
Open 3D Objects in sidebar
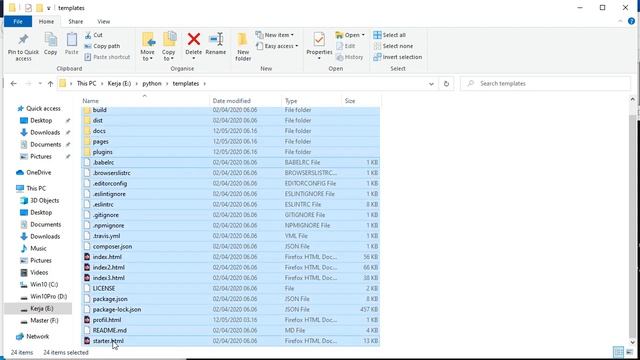click(x=40, y=200)
